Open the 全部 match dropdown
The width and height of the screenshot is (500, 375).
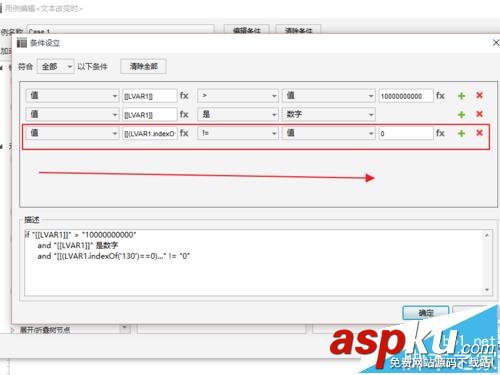coord(55,67)
